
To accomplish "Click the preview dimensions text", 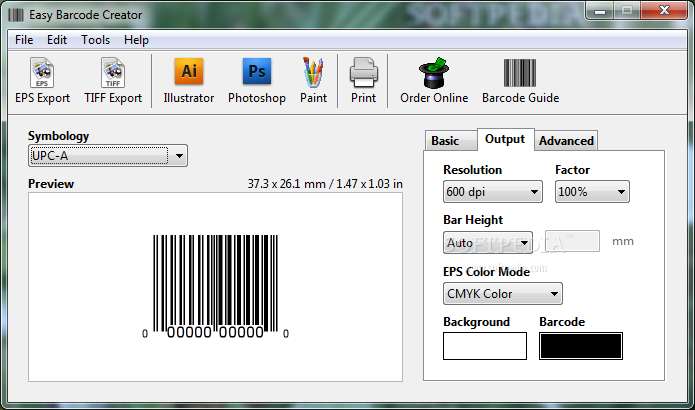I will 325,184.
